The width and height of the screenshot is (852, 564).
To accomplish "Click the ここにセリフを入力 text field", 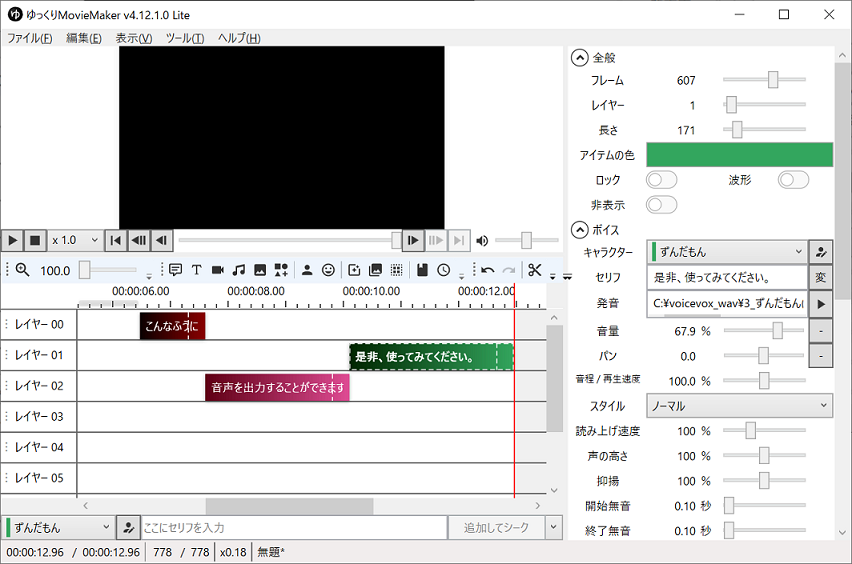I will coord(294,528).
